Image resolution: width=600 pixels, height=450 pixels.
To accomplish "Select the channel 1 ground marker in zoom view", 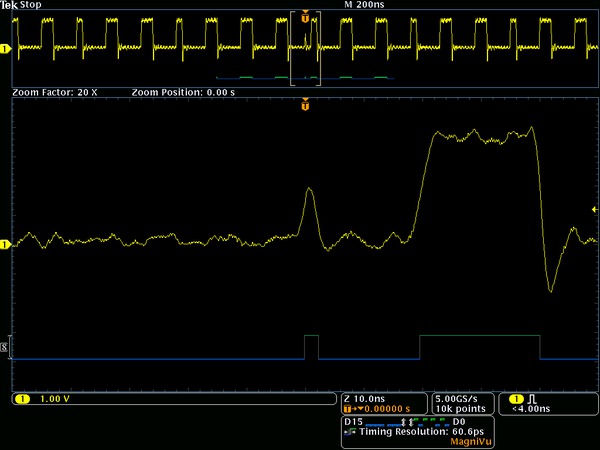I will pos(5,244).
